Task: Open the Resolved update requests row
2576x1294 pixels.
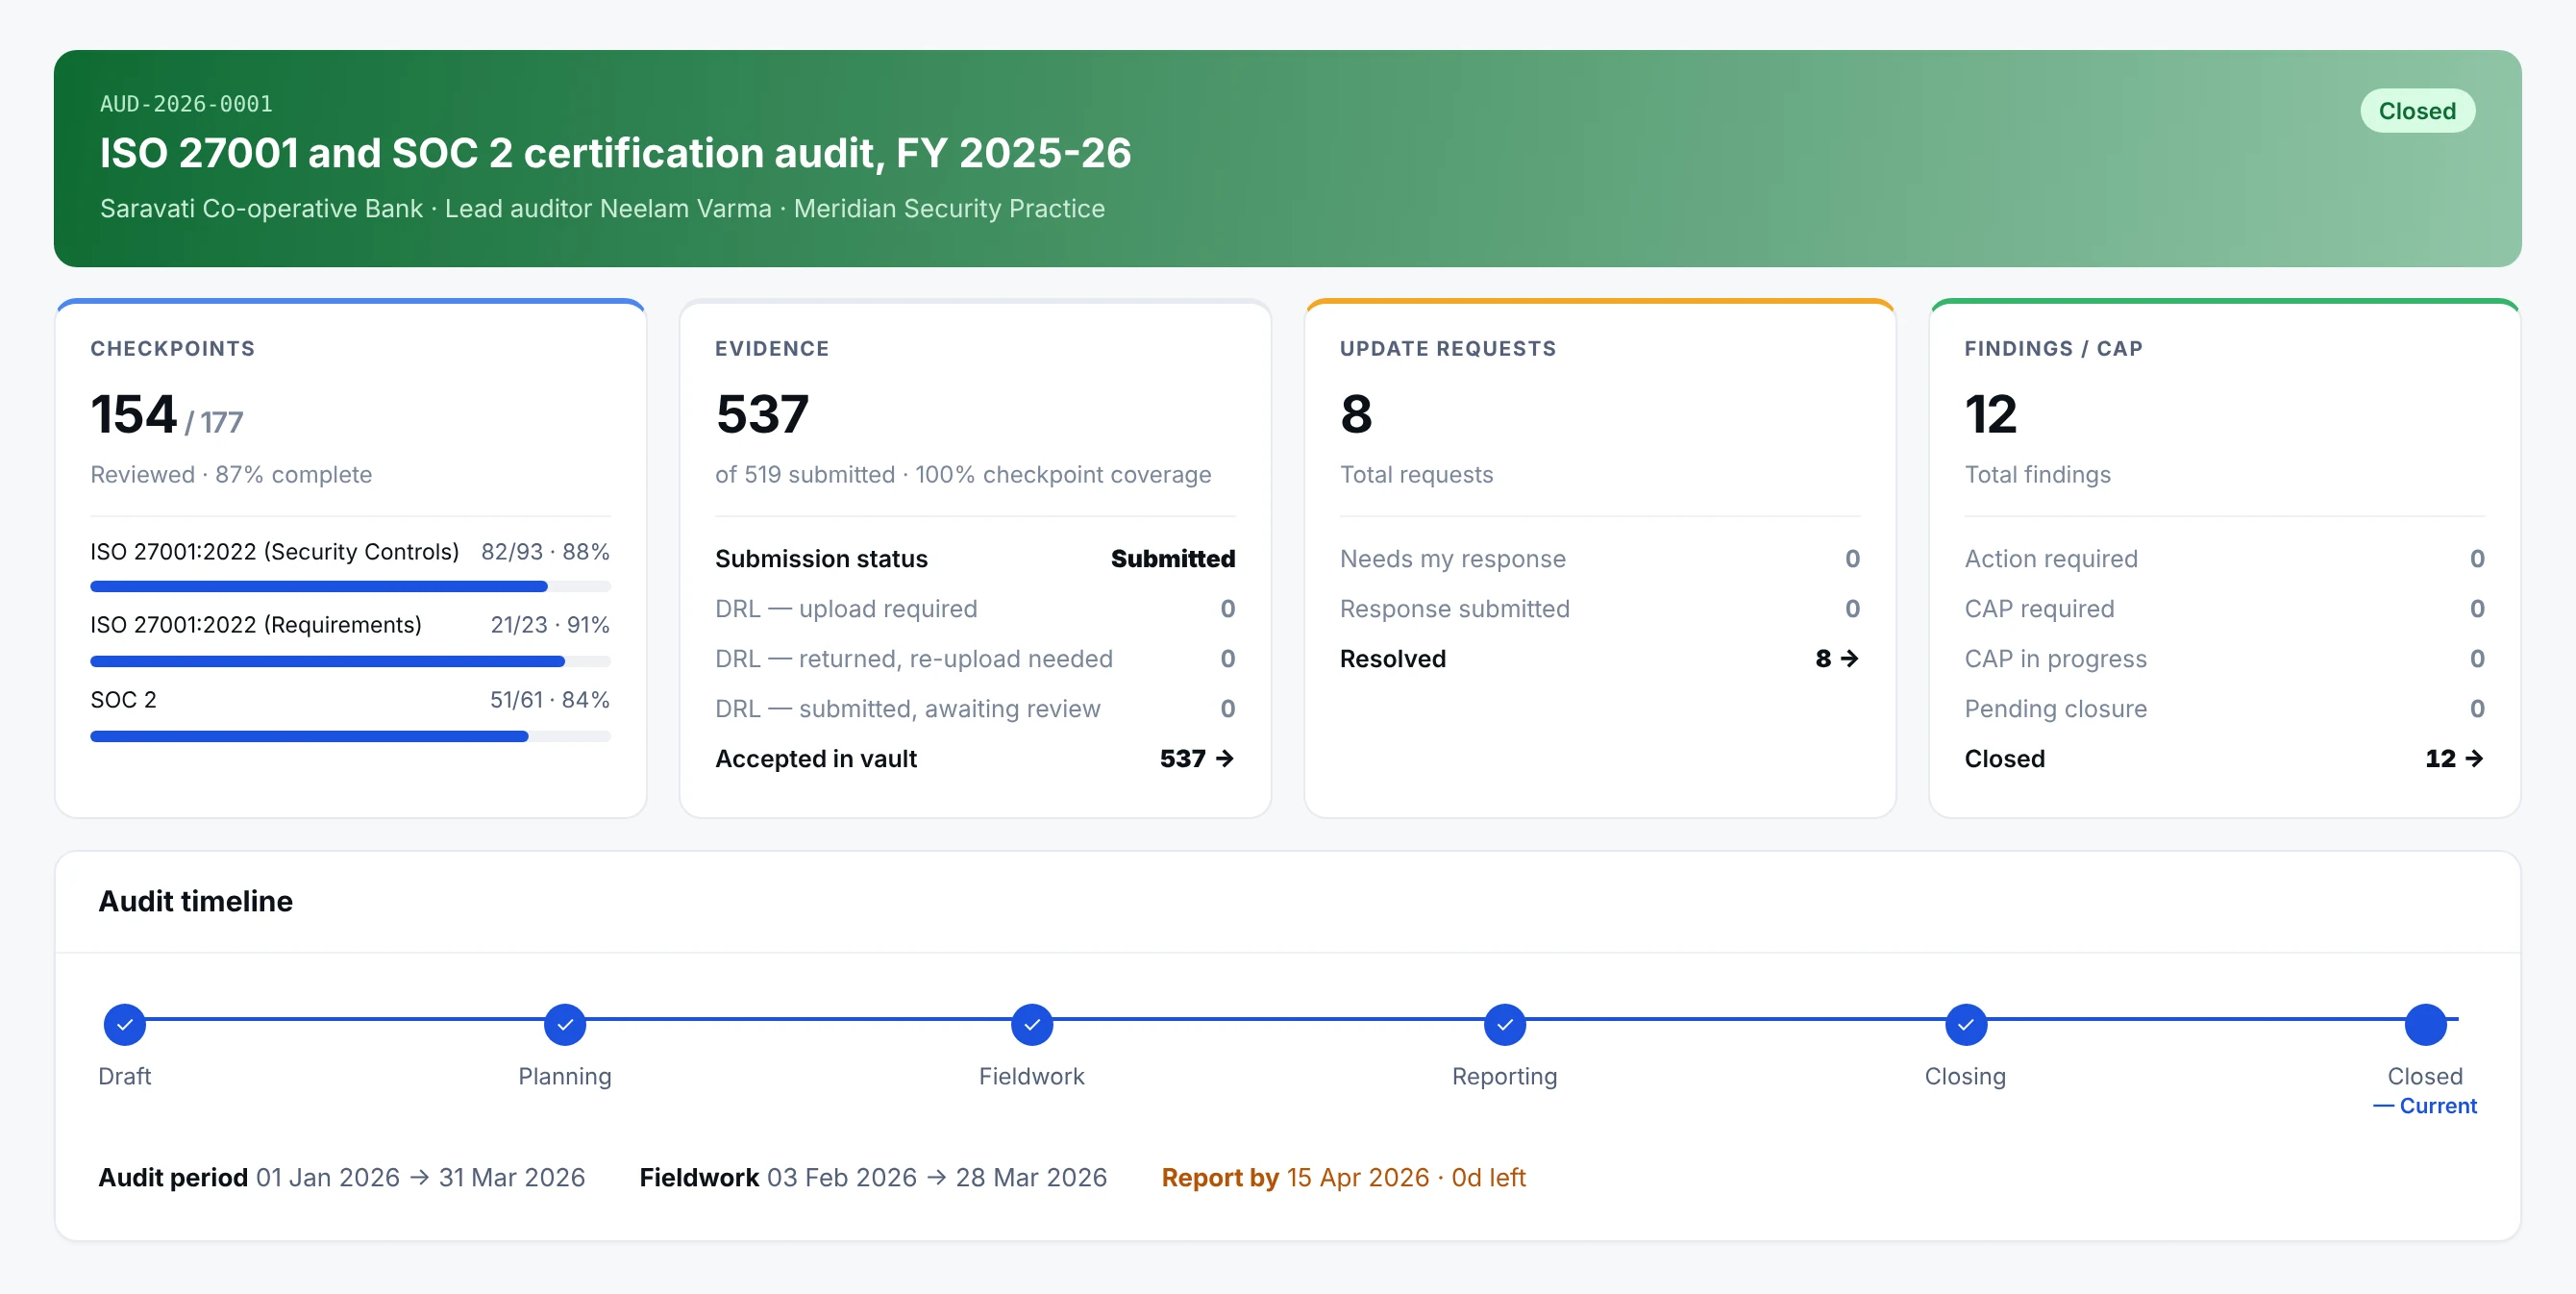Action: (x=1600, y=659)
